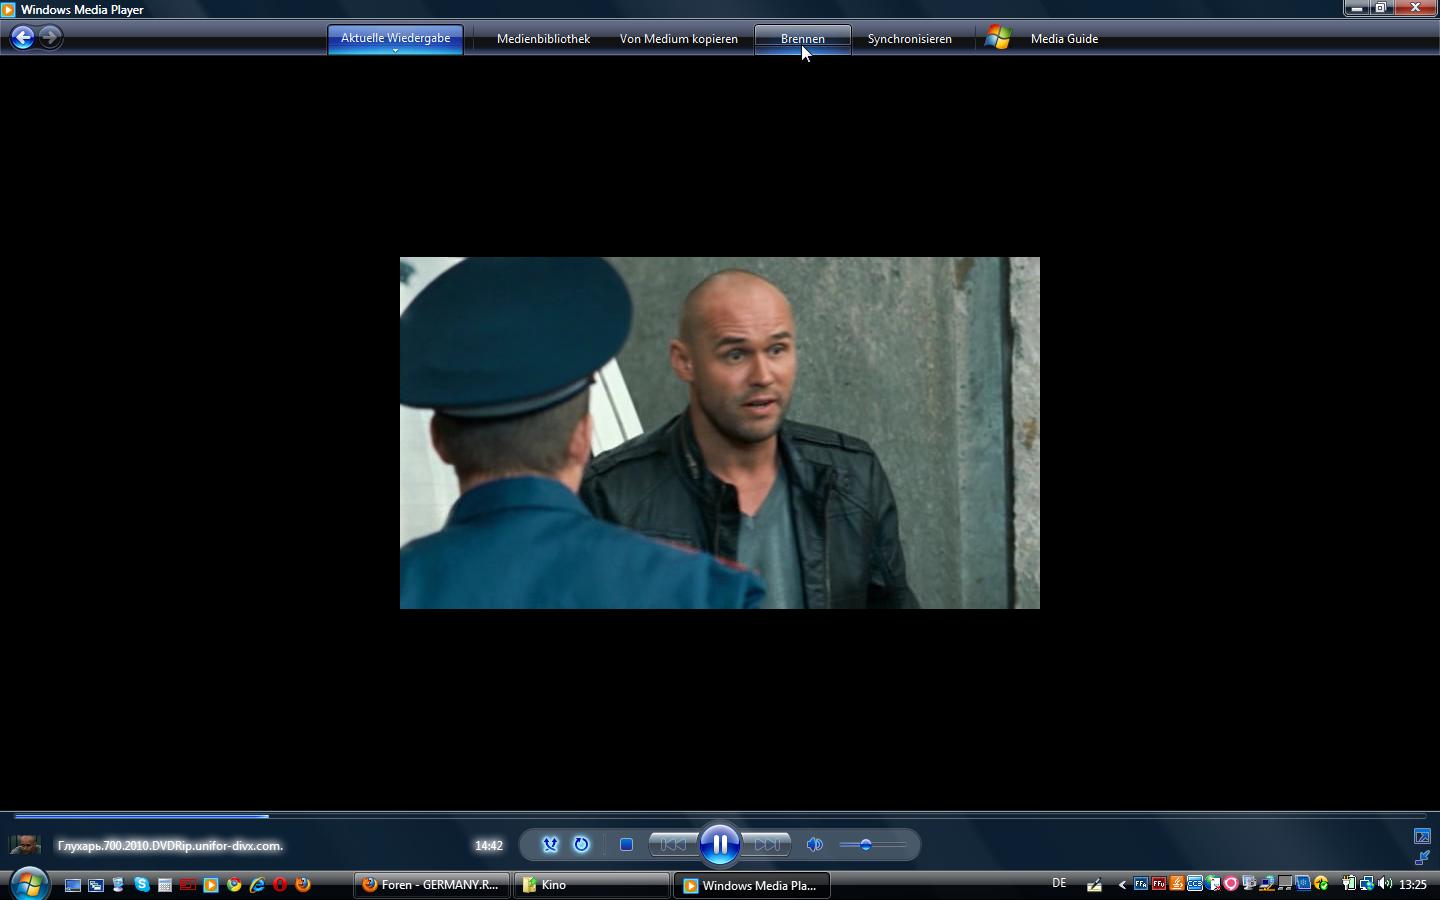
Task: Minimize the Windows Media Player window
Action: tap(1356, 8)
